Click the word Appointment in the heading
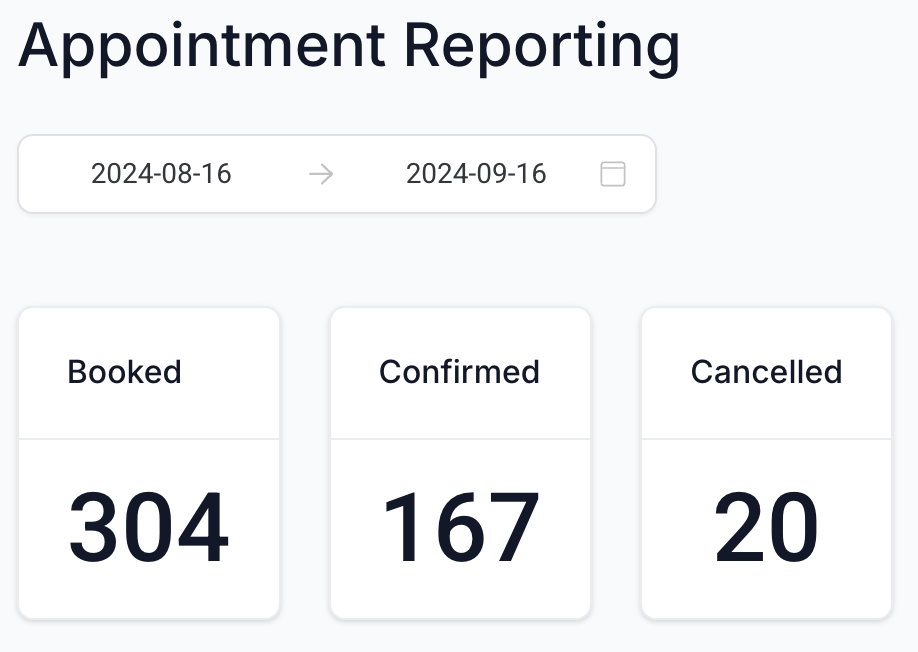The height and width of the screenshot is (652, 918). point(202,44)
